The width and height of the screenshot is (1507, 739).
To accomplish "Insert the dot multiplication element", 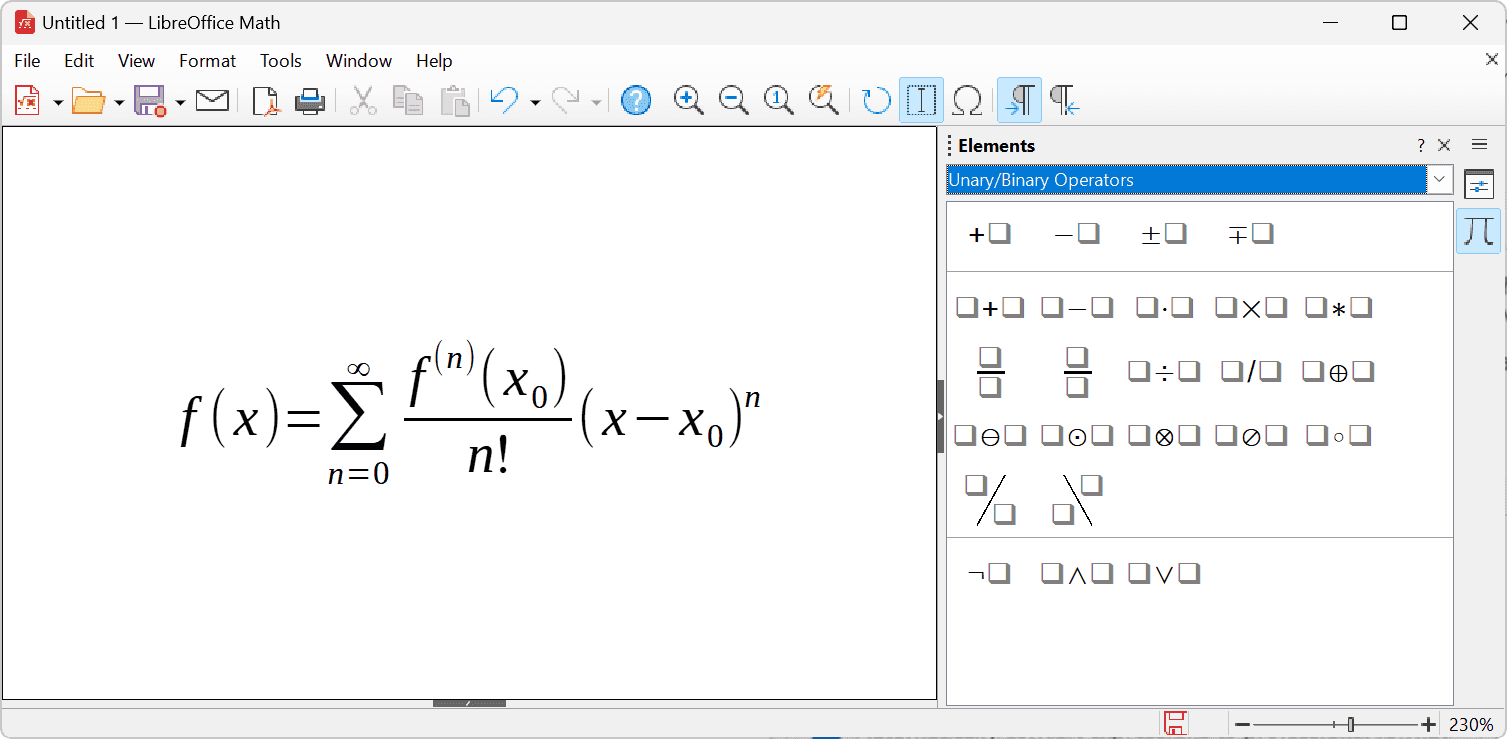I will [x=1164, y=308].
